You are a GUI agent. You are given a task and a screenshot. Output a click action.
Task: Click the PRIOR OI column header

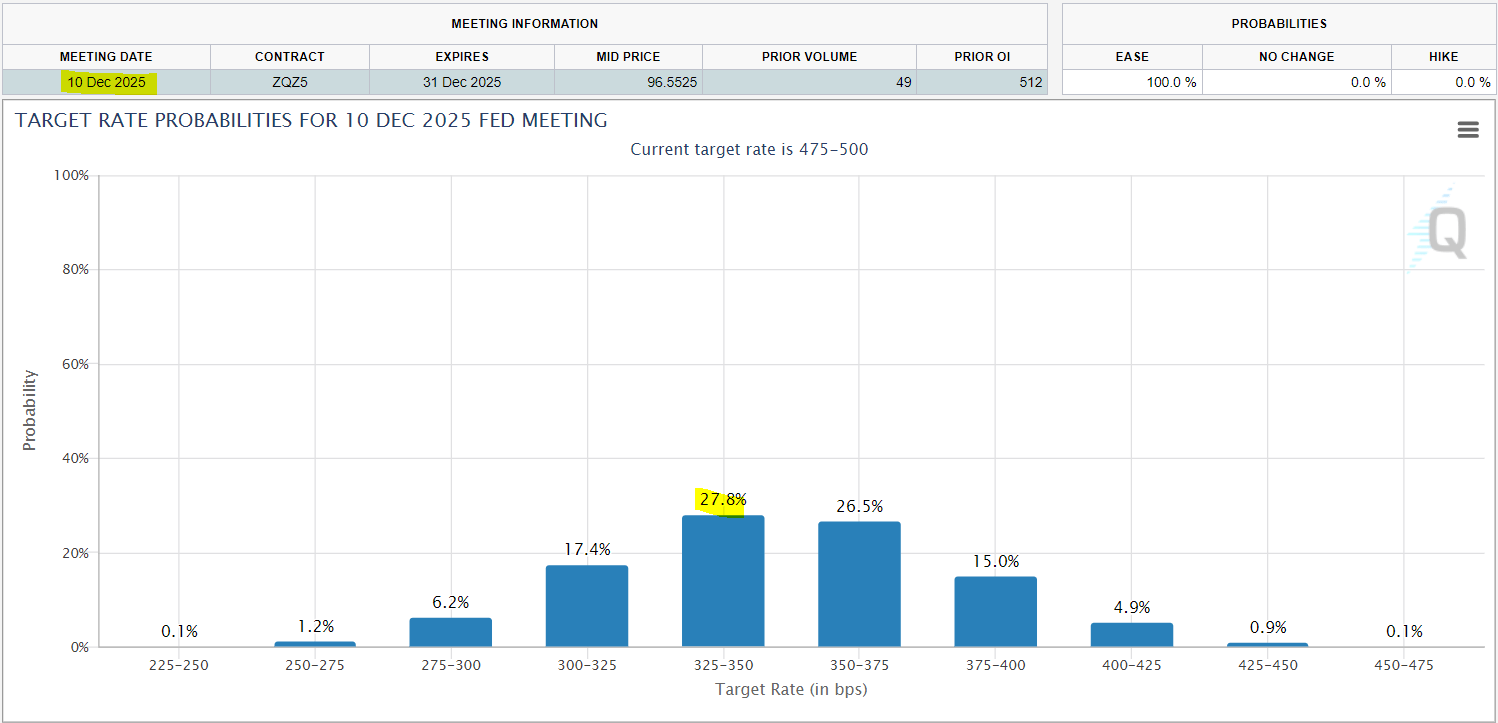point(981,57)
